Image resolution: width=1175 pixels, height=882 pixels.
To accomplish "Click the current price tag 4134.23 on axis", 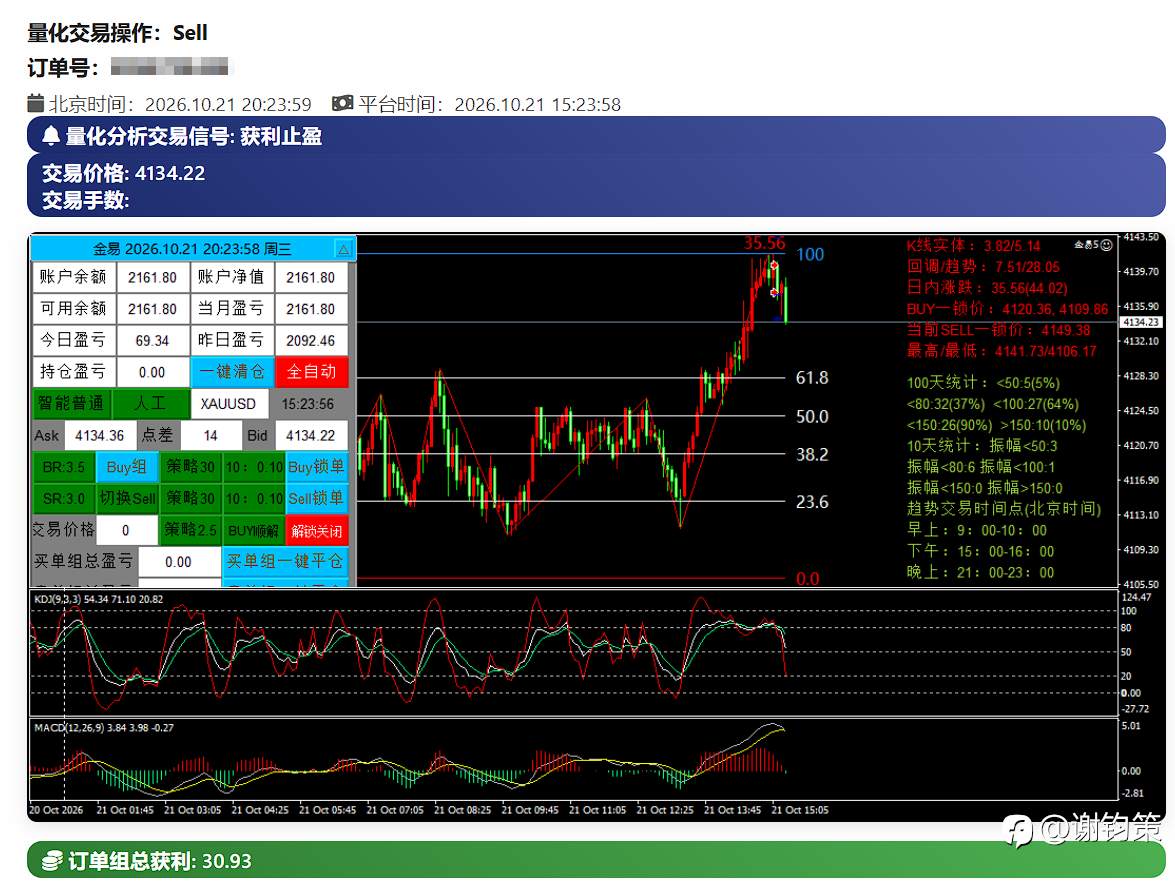I will 1140,322.
